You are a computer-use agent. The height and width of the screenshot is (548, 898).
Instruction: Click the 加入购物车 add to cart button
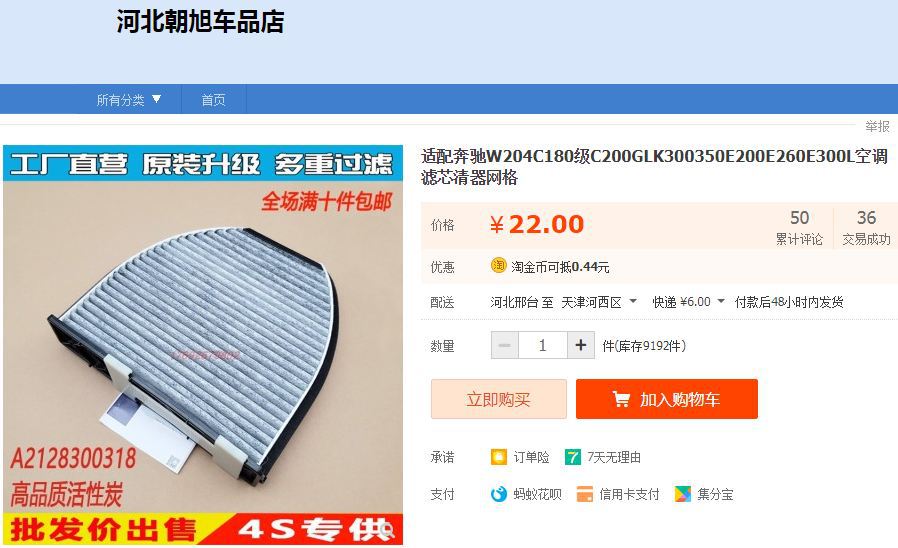[x=667, y=399]
